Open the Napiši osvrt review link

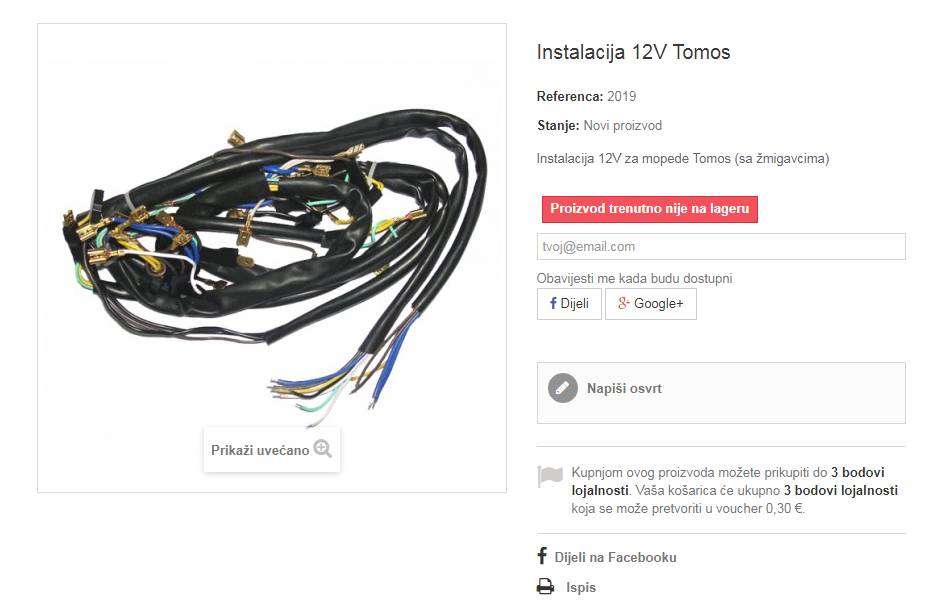(x=624, y=388)
